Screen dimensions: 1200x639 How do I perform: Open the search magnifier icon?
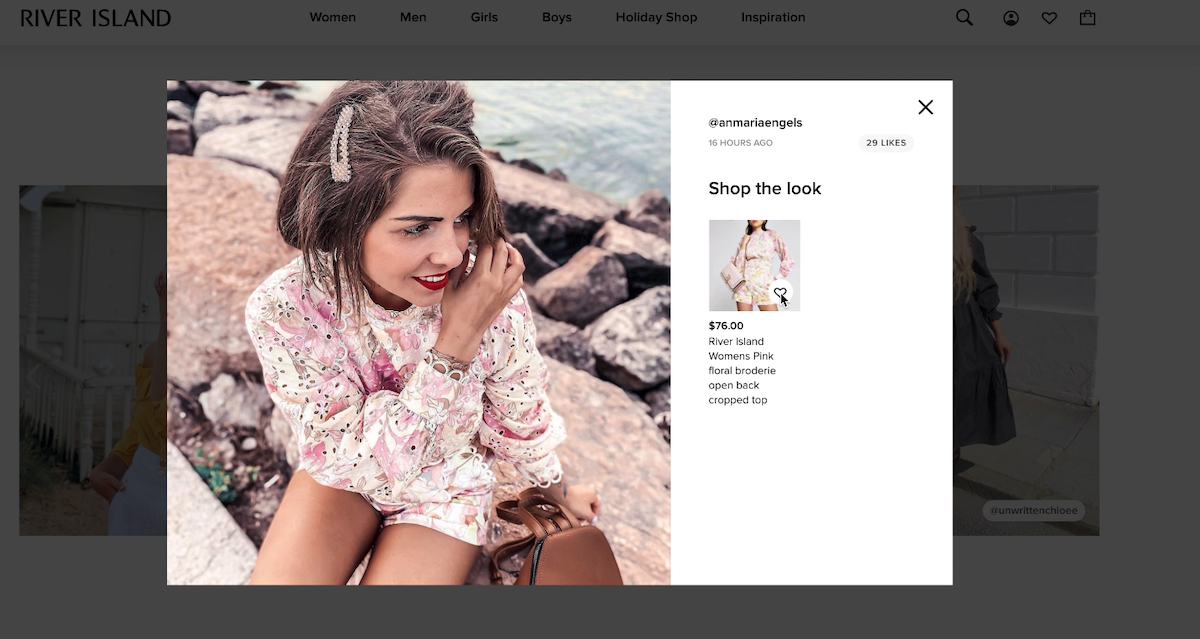coord(964,18)
